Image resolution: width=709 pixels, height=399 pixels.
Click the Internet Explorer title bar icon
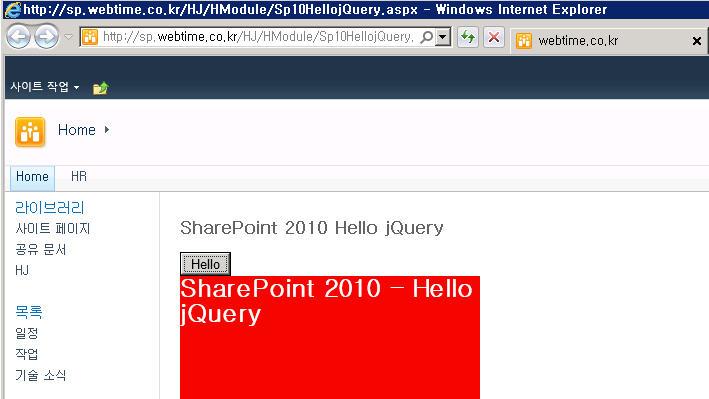[12, 10]
